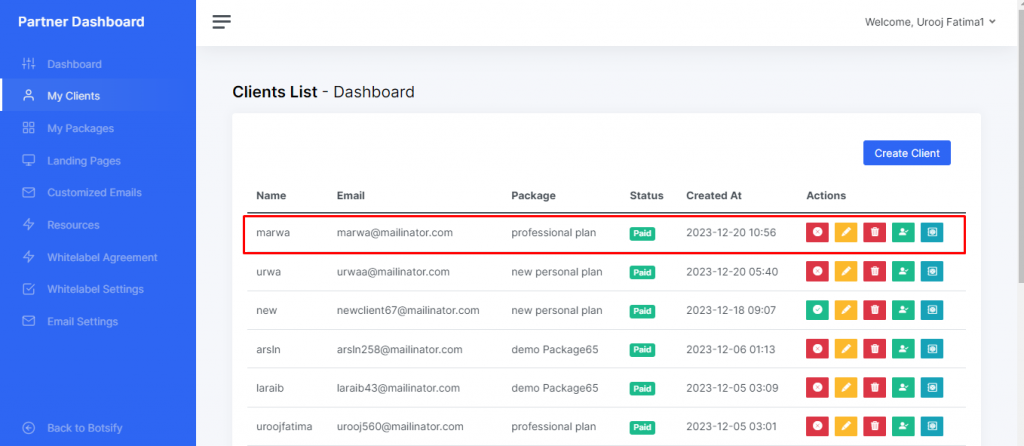Click the 2023-12-18 09:07 date cell
This screenshot has height=446, width=1024.
731,310
